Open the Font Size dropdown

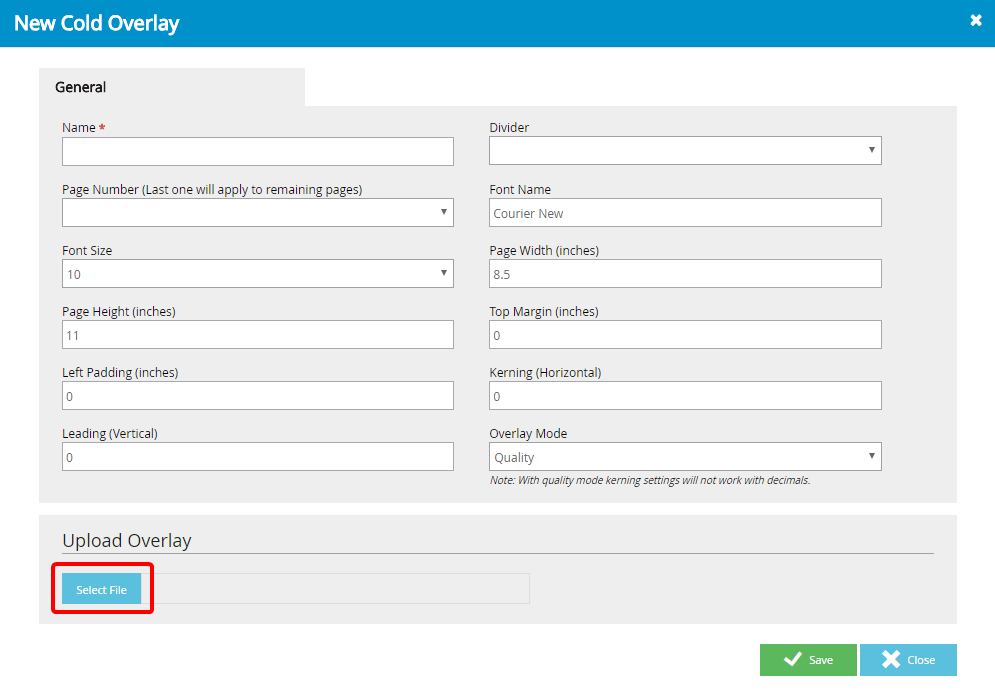(257, 274)
